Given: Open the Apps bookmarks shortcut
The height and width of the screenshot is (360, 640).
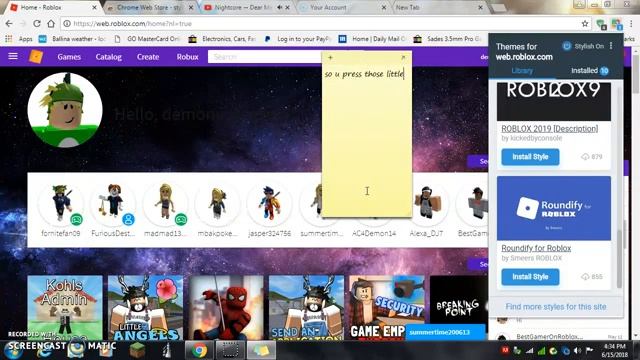Looking at the screenshot, I should click(19, 39).
